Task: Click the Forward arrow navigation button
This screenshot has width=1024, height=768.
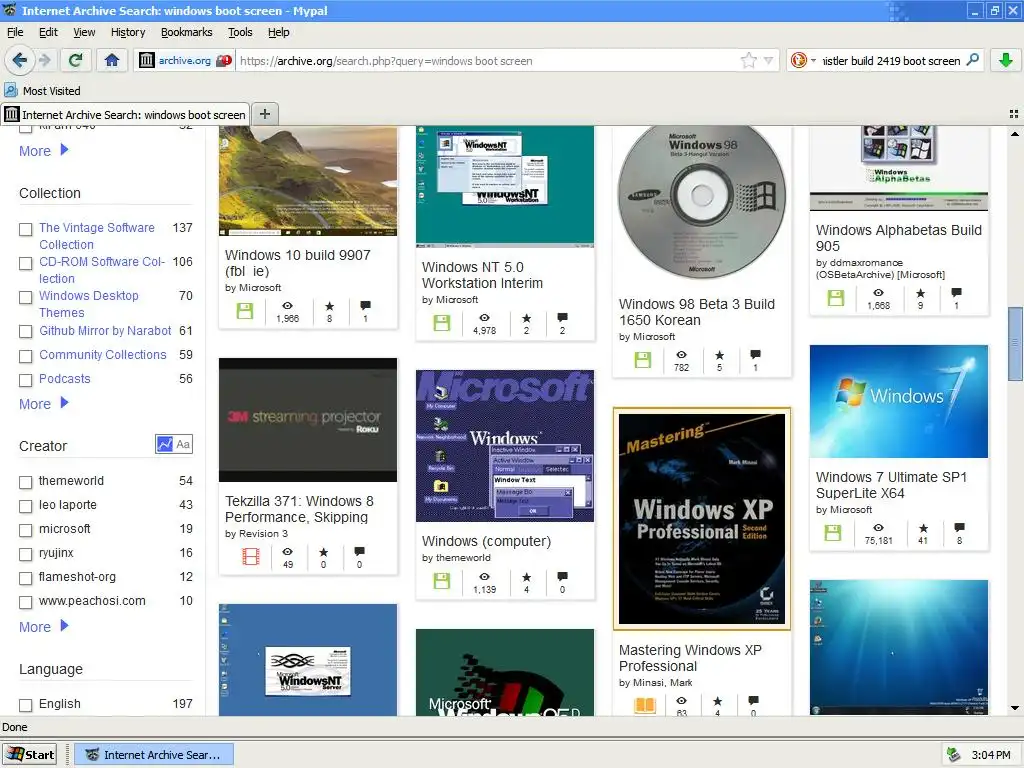Action: [x=44, y=61]
